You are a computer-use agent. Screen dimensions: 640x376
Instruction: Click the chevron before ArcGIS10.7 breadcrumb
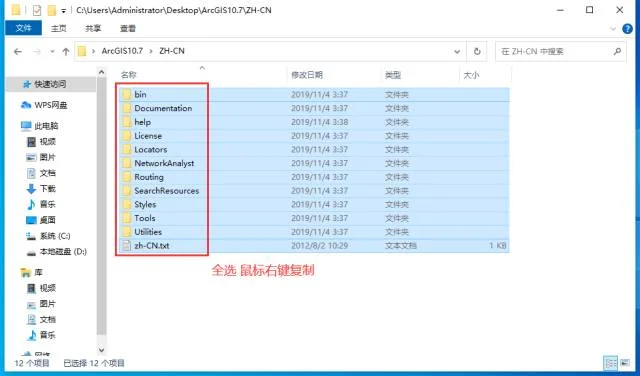click(93, 51)
